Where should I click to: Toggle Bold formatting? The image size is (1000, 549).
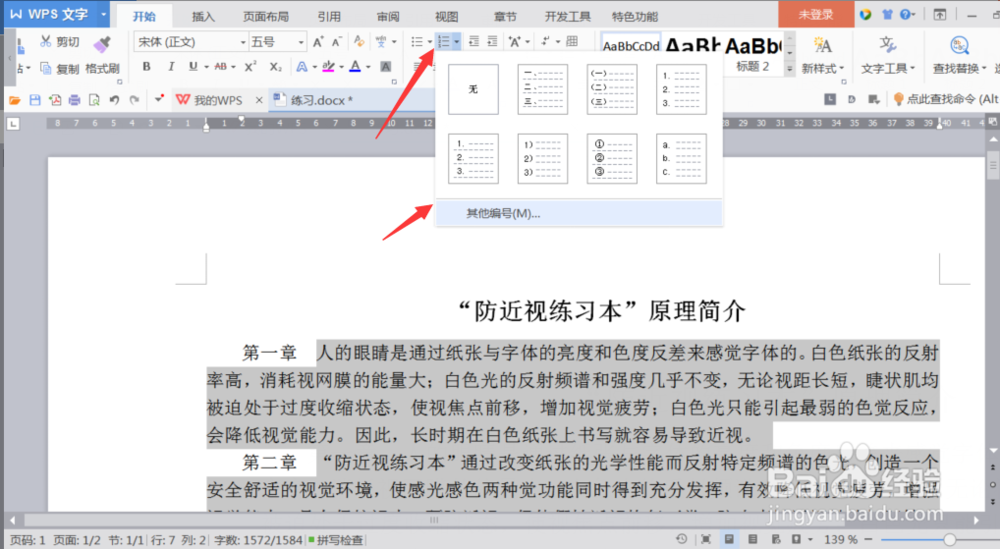[x=147, y=66]
